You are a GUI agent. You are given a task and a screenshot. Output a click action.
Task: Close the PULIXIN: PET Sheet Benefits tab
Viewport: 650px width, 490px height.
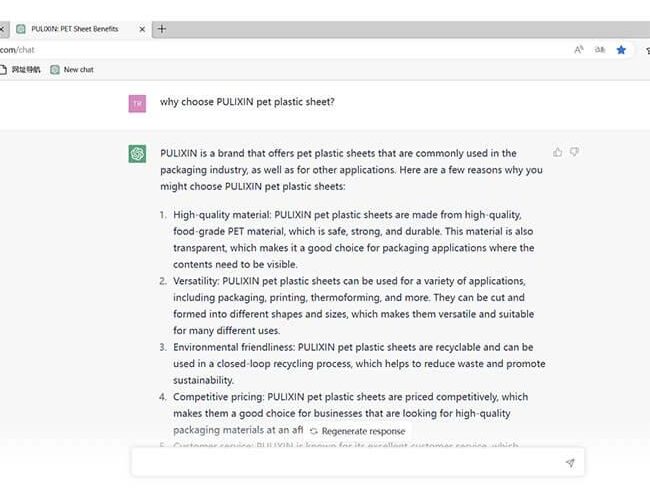pos(142,29)
